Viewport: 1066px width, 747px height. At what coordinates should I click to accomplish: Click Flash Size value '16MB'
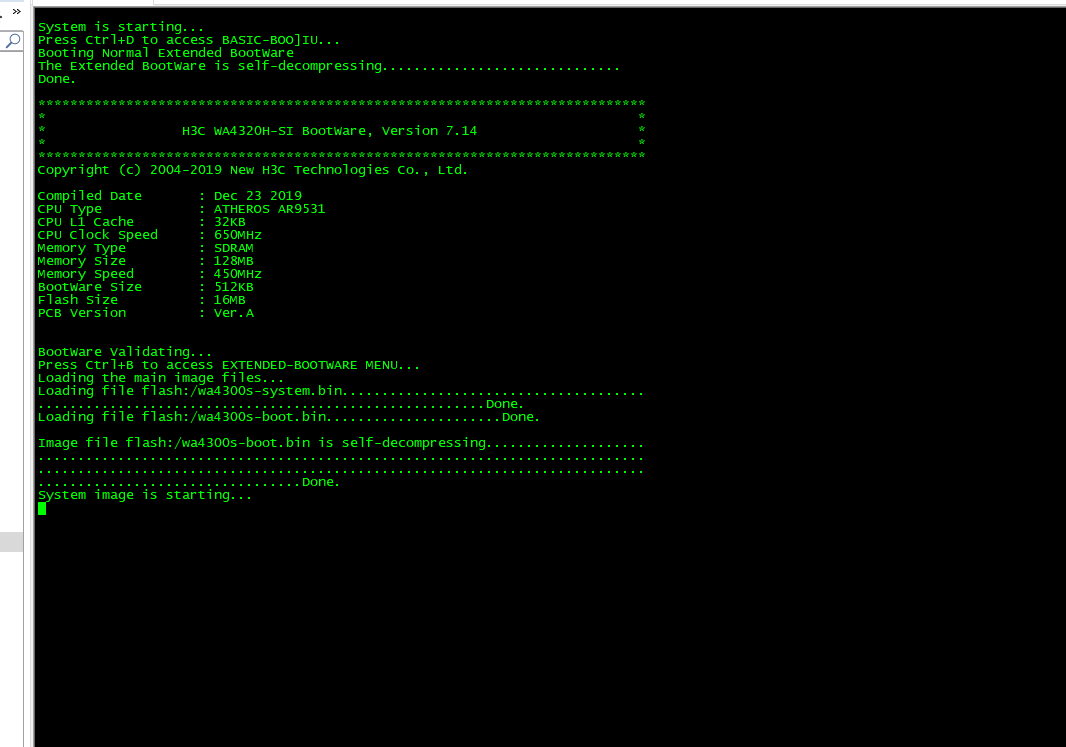pos(230,300)
